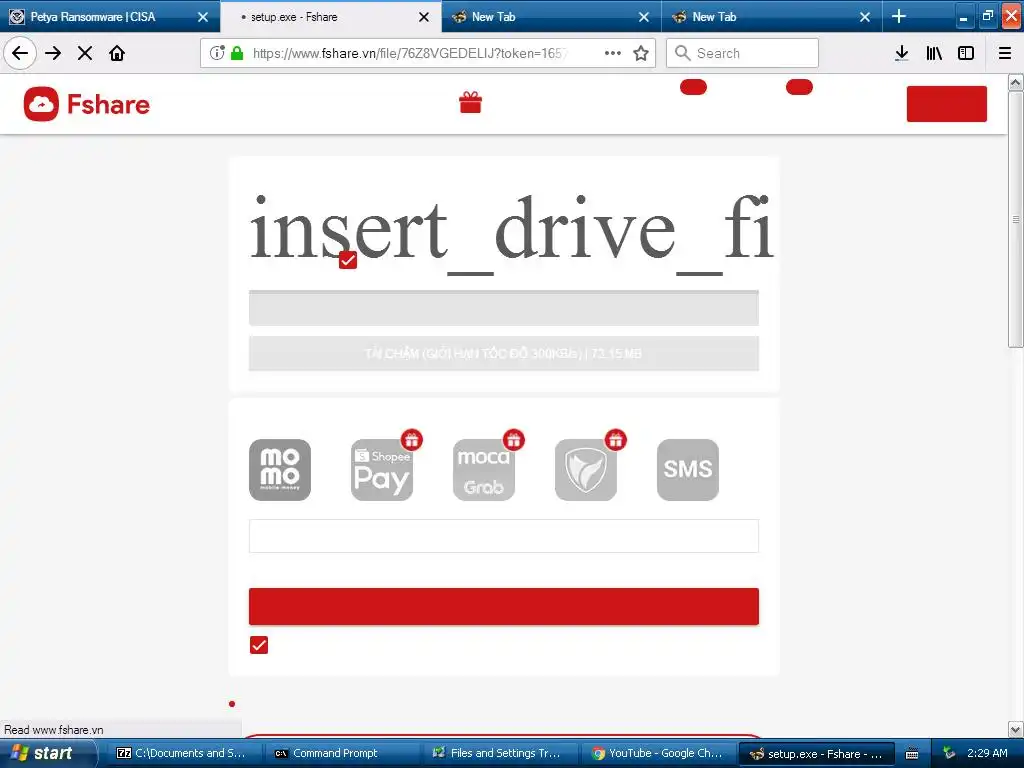Screen dimensions: 1024x768
Task: Click the setup.exe - Fshare taskbar item
Action: pyautogui.click(x=816, y=754)
